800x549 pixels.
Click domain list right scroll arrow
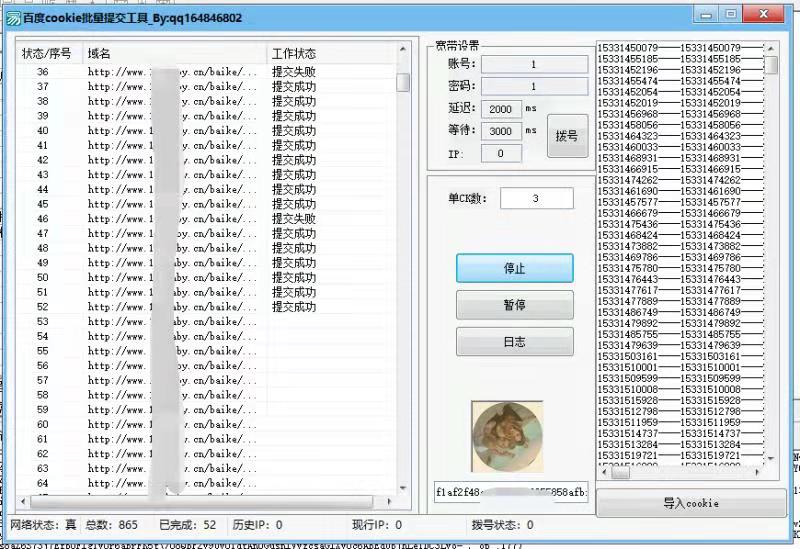coord(389,502)
